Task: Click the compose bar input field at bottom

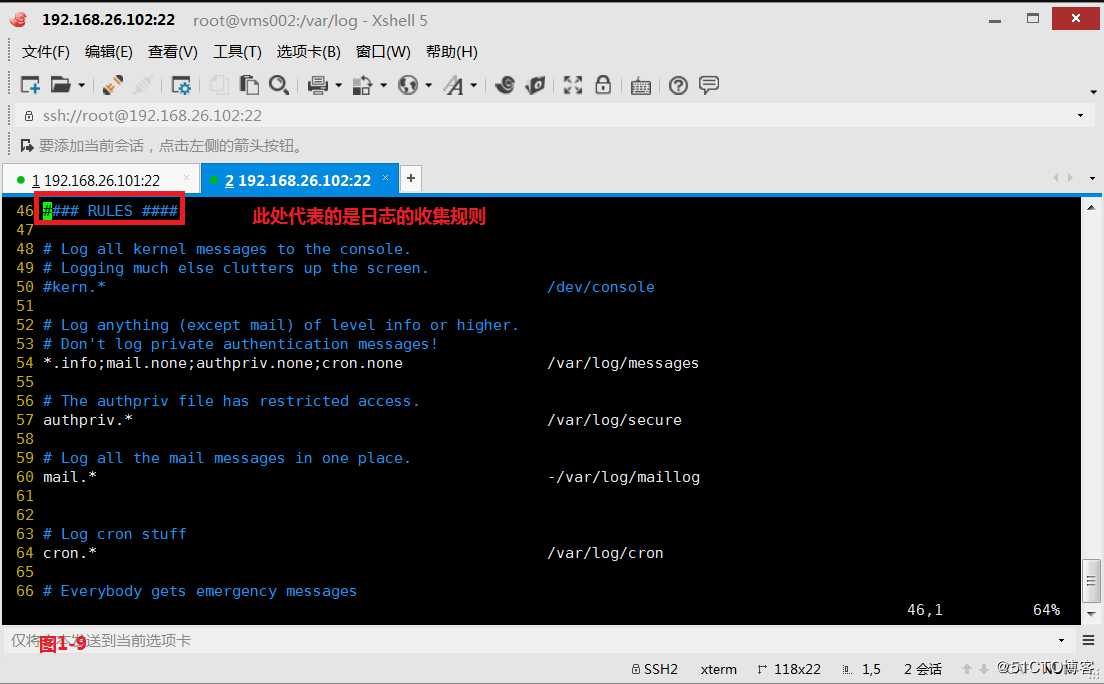Action: (528, 640)
